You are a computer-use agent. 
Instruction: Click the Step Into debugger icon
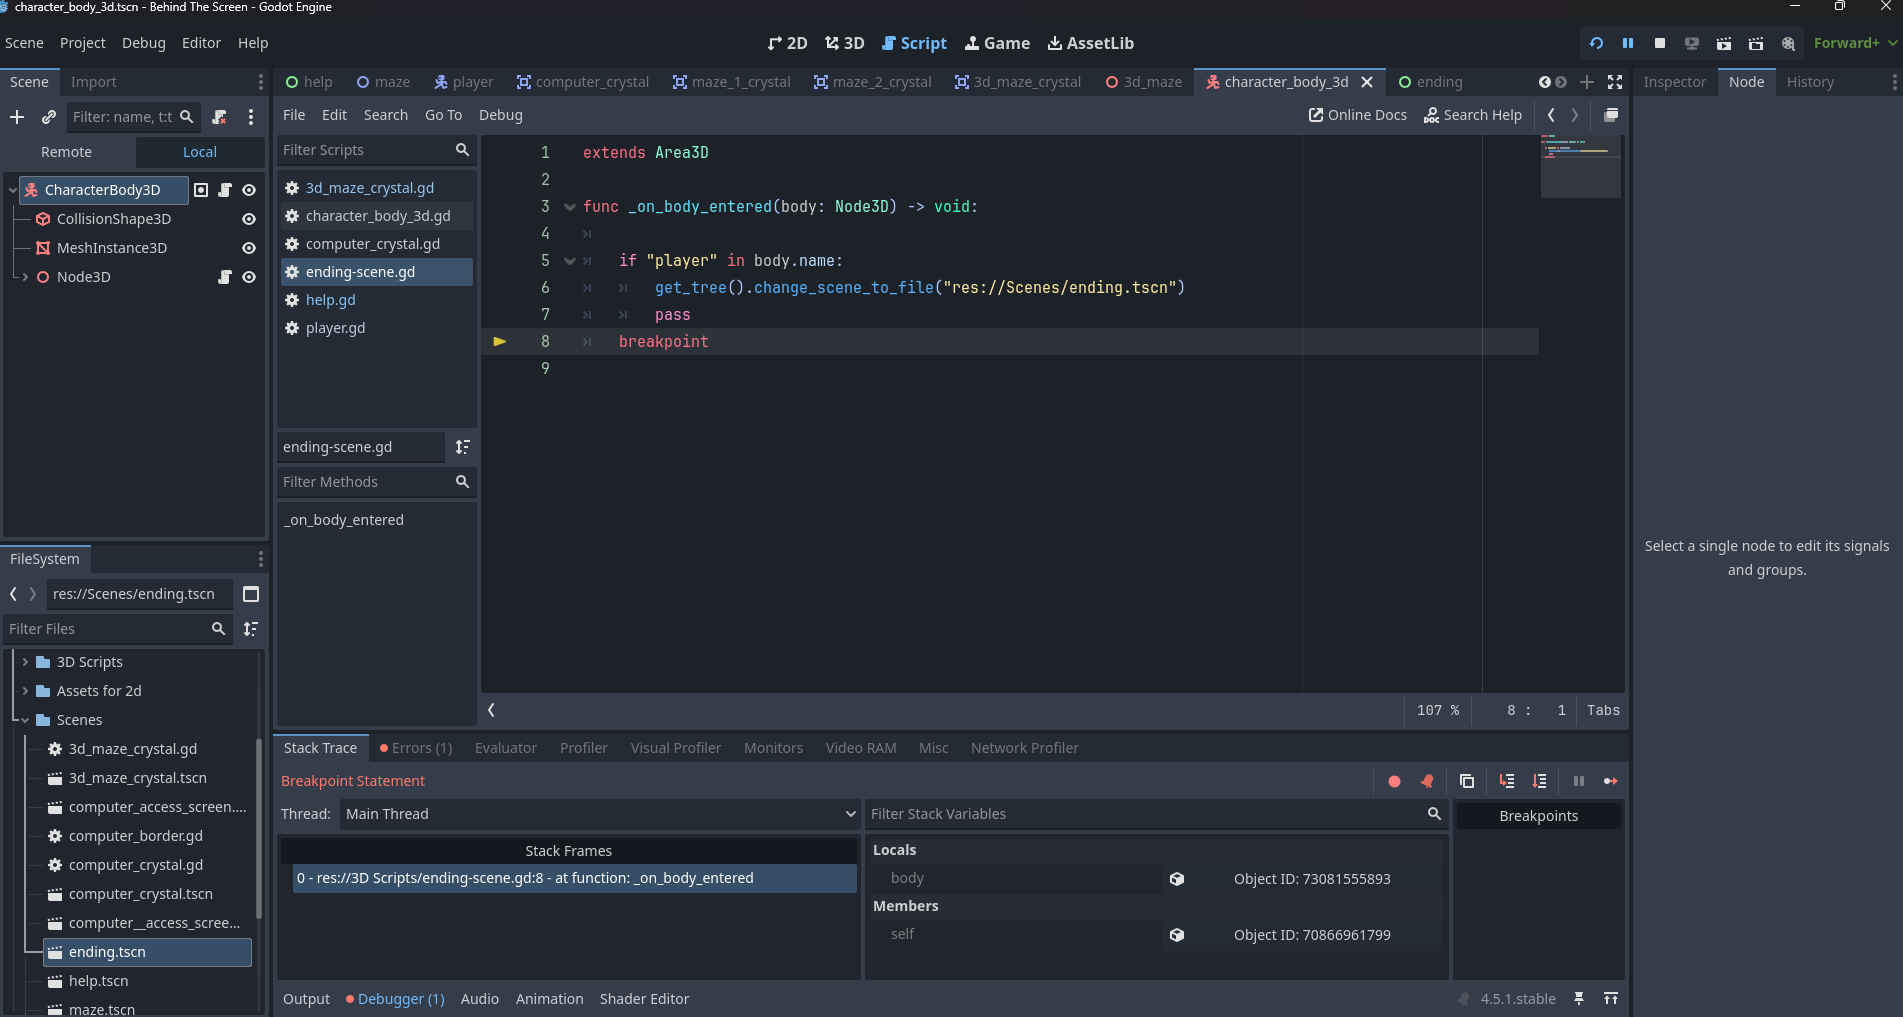point(1507,781)
